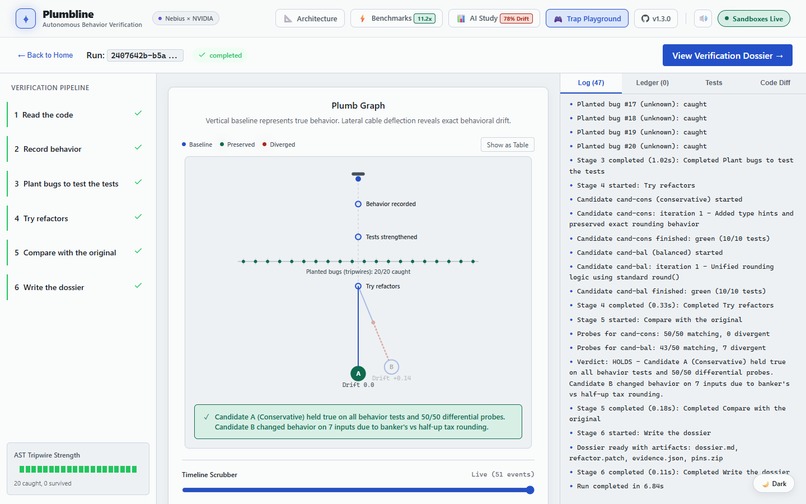Open GitHub v1.3.0 link
The height and width of the screenshot is (504, 806).
[655, 19]
